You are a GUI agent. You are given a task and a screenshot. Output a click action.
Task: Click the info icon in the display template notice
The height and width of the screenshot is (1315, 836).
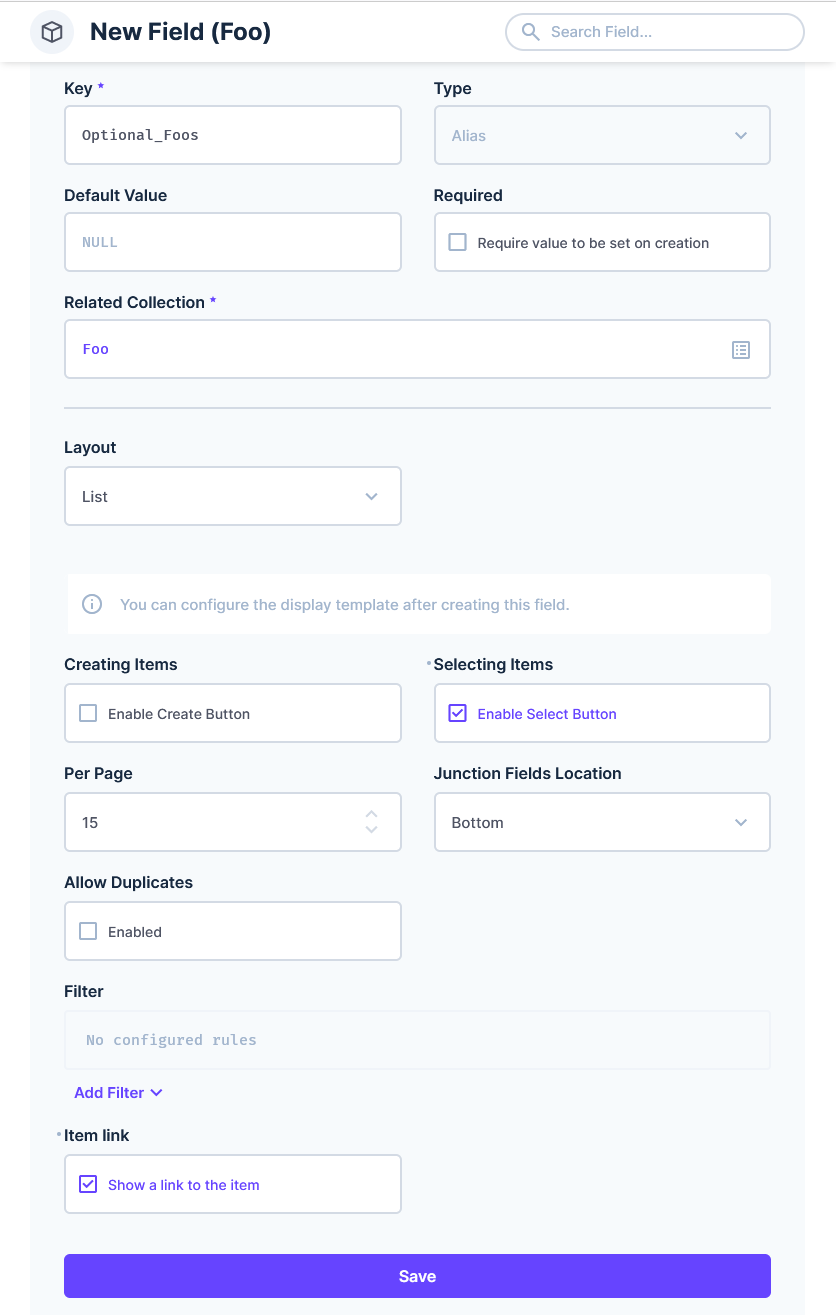tap(92, 604)
